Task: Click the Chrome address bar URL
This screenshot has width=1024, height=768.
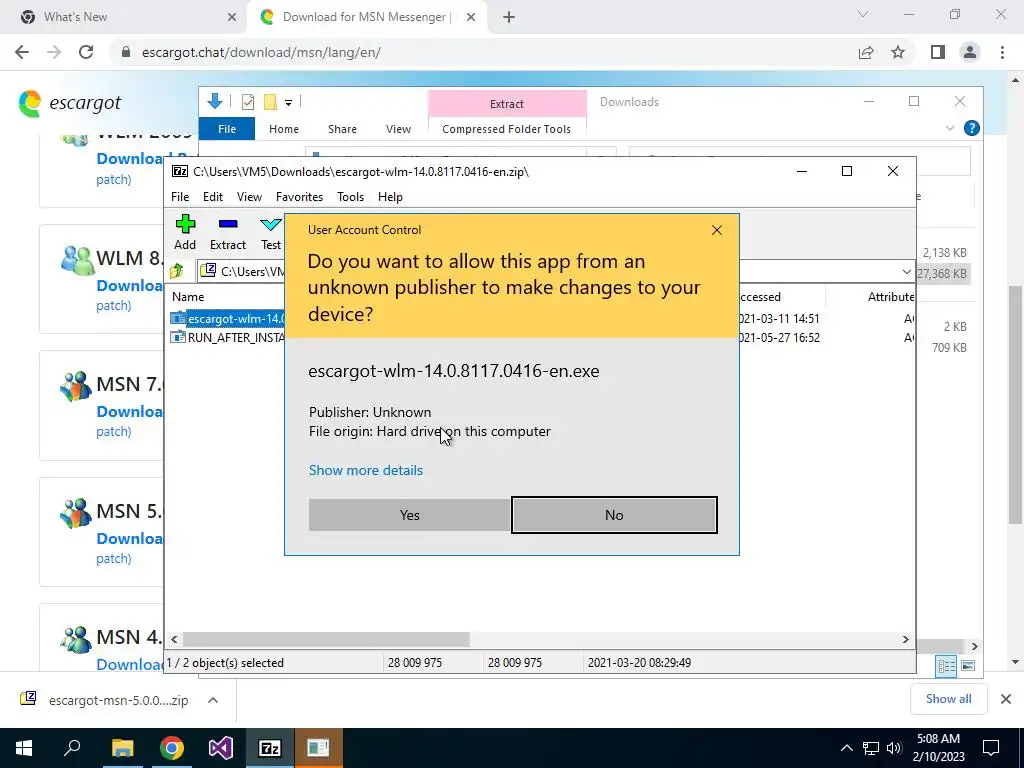Action: pyautogui.click(x=261, y=52)
